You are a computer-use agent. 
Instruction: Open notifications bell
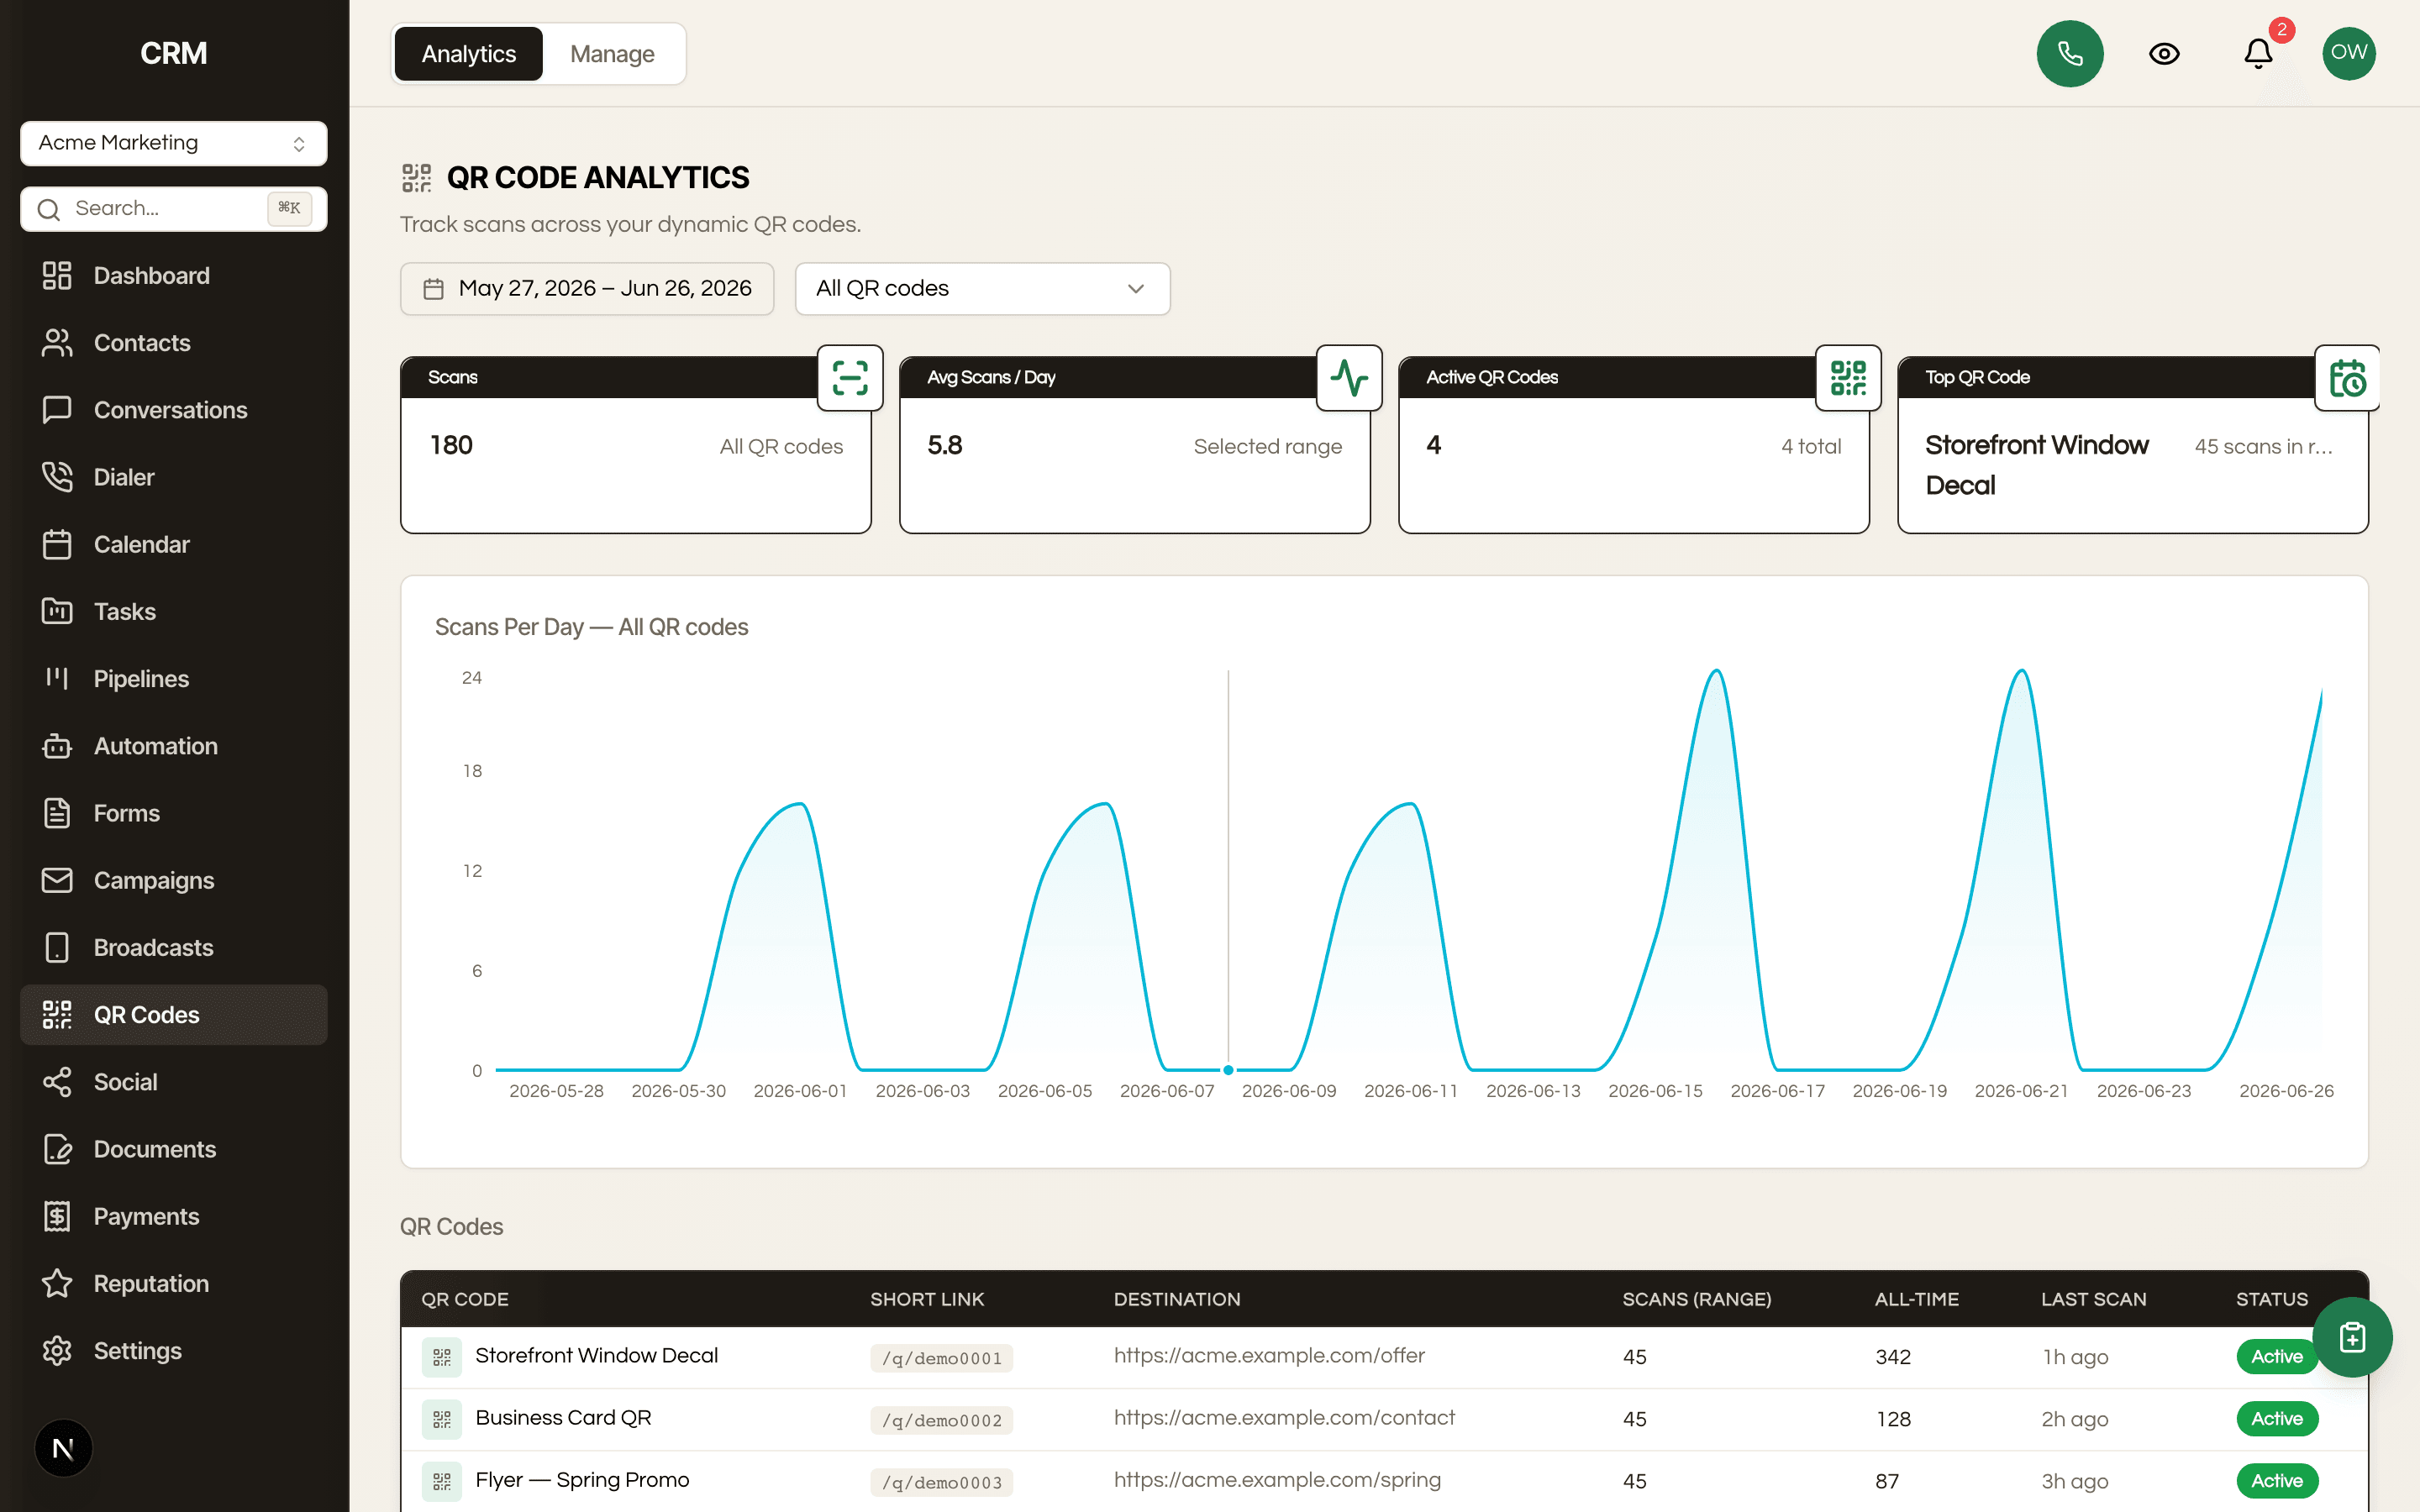(x=2258, y=53)
